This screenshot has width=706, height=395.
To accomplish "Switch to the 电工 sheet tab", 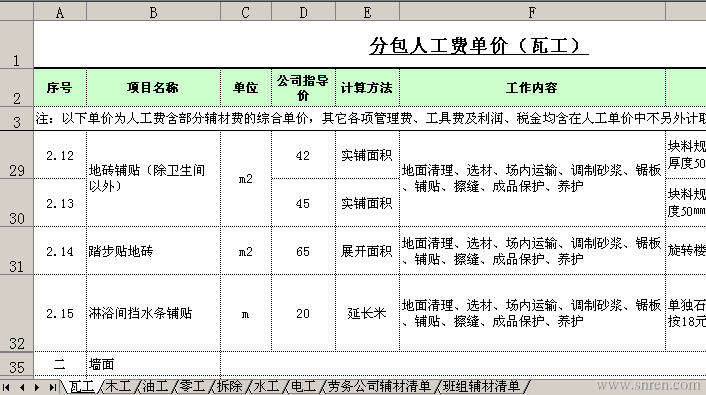I will click(303, 386).
